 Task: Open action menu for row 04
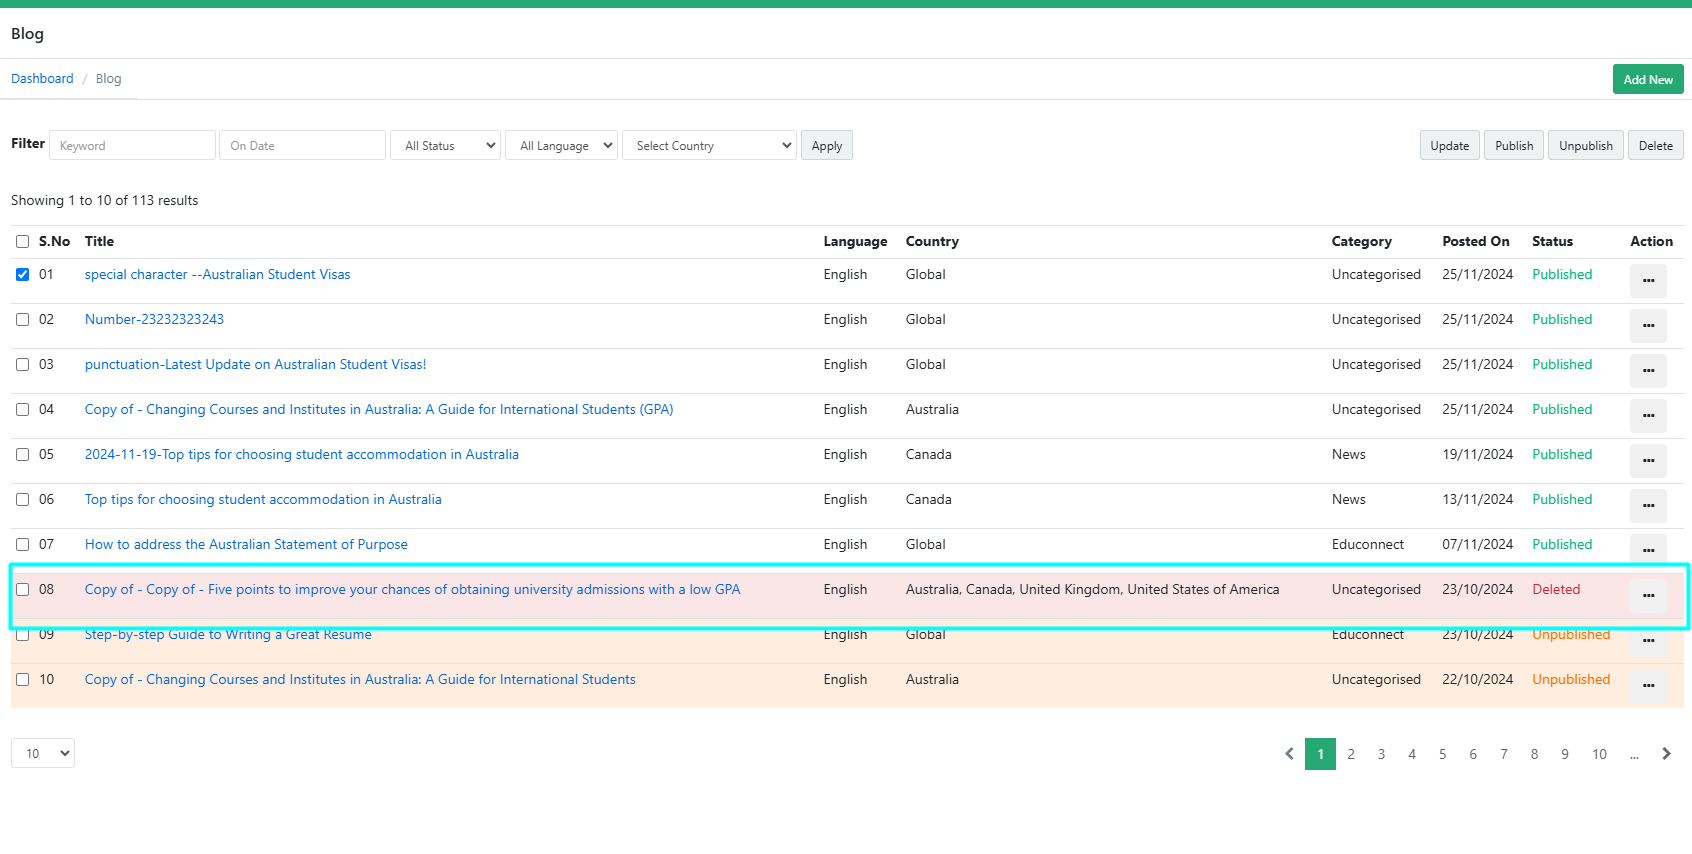[x=1648, y=416]
